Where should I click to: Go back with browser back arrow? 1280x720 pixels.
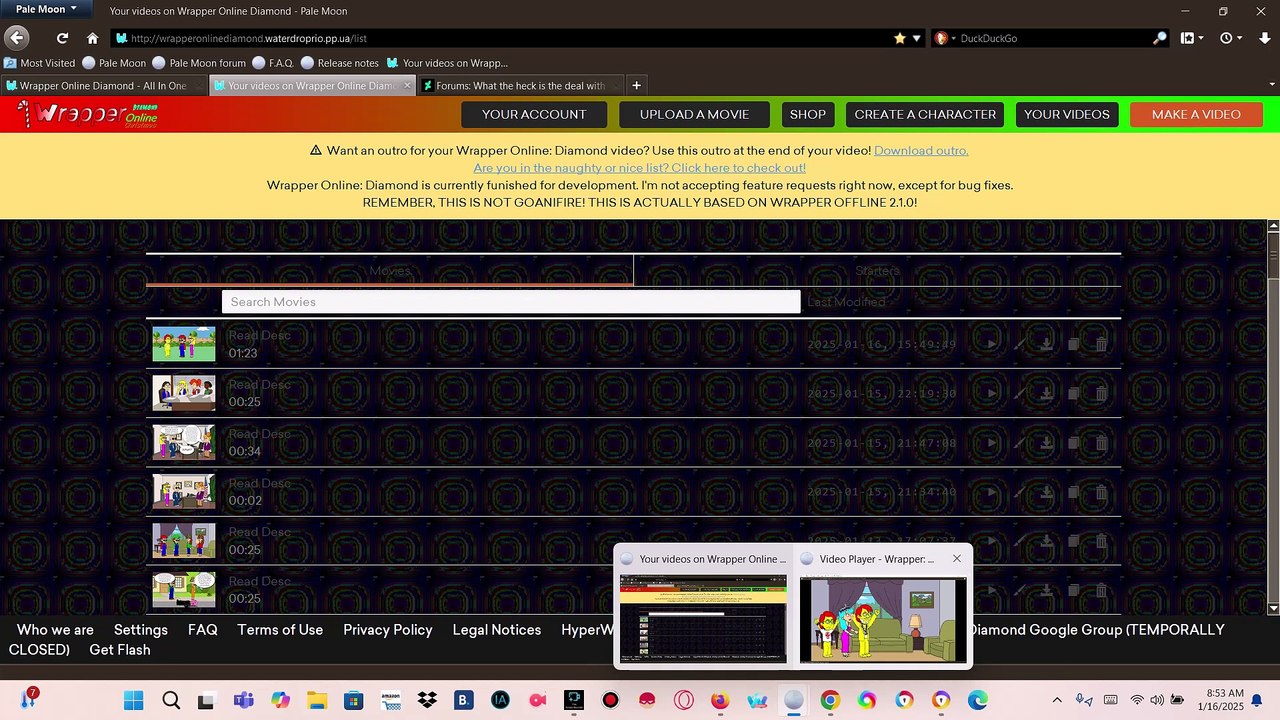point(16,38)
